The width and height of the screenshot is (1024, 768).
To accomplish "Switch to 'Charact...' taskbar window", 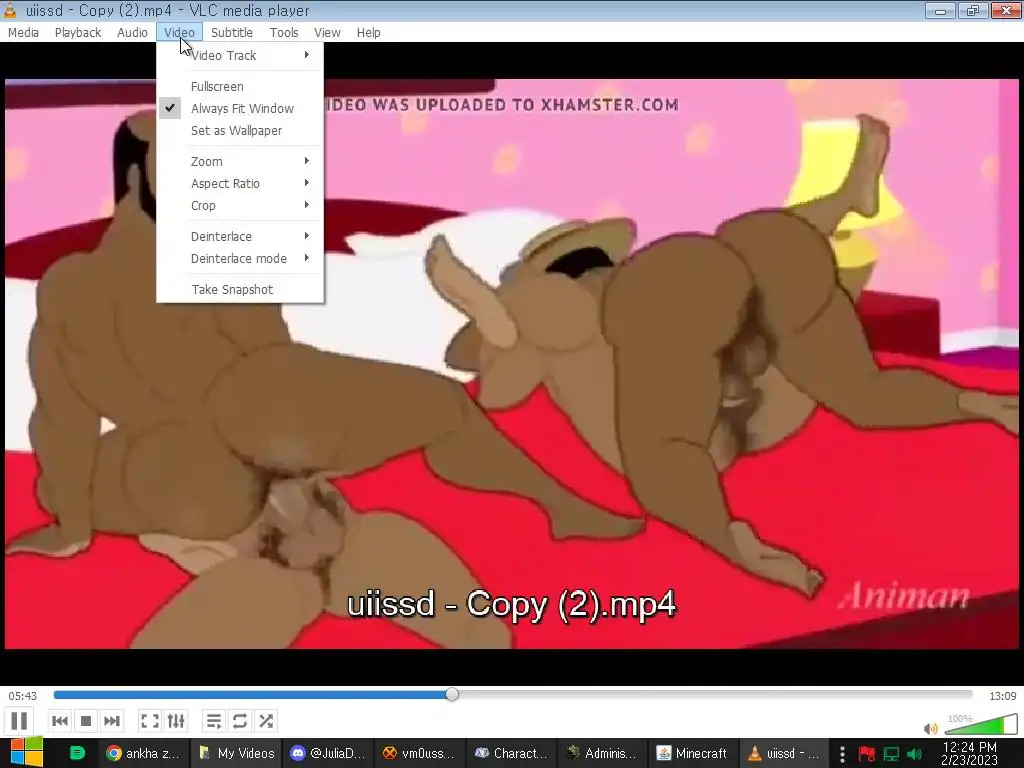I will click(512, 753).
